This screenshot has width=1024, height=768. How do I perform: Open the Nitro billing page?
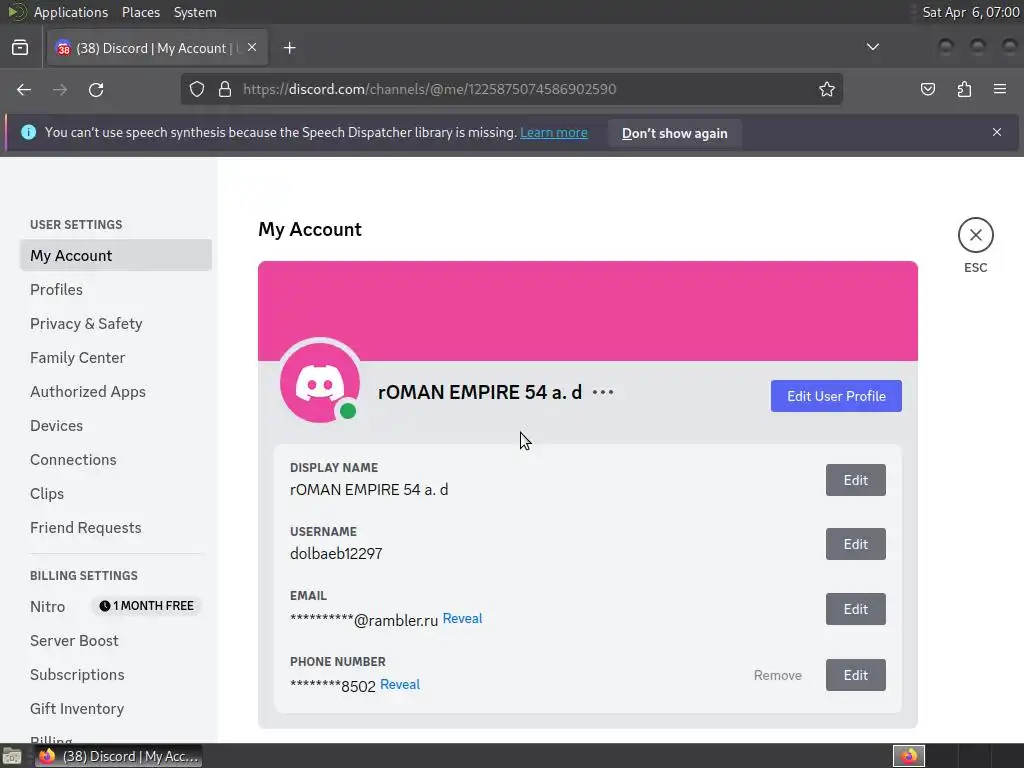48,606
